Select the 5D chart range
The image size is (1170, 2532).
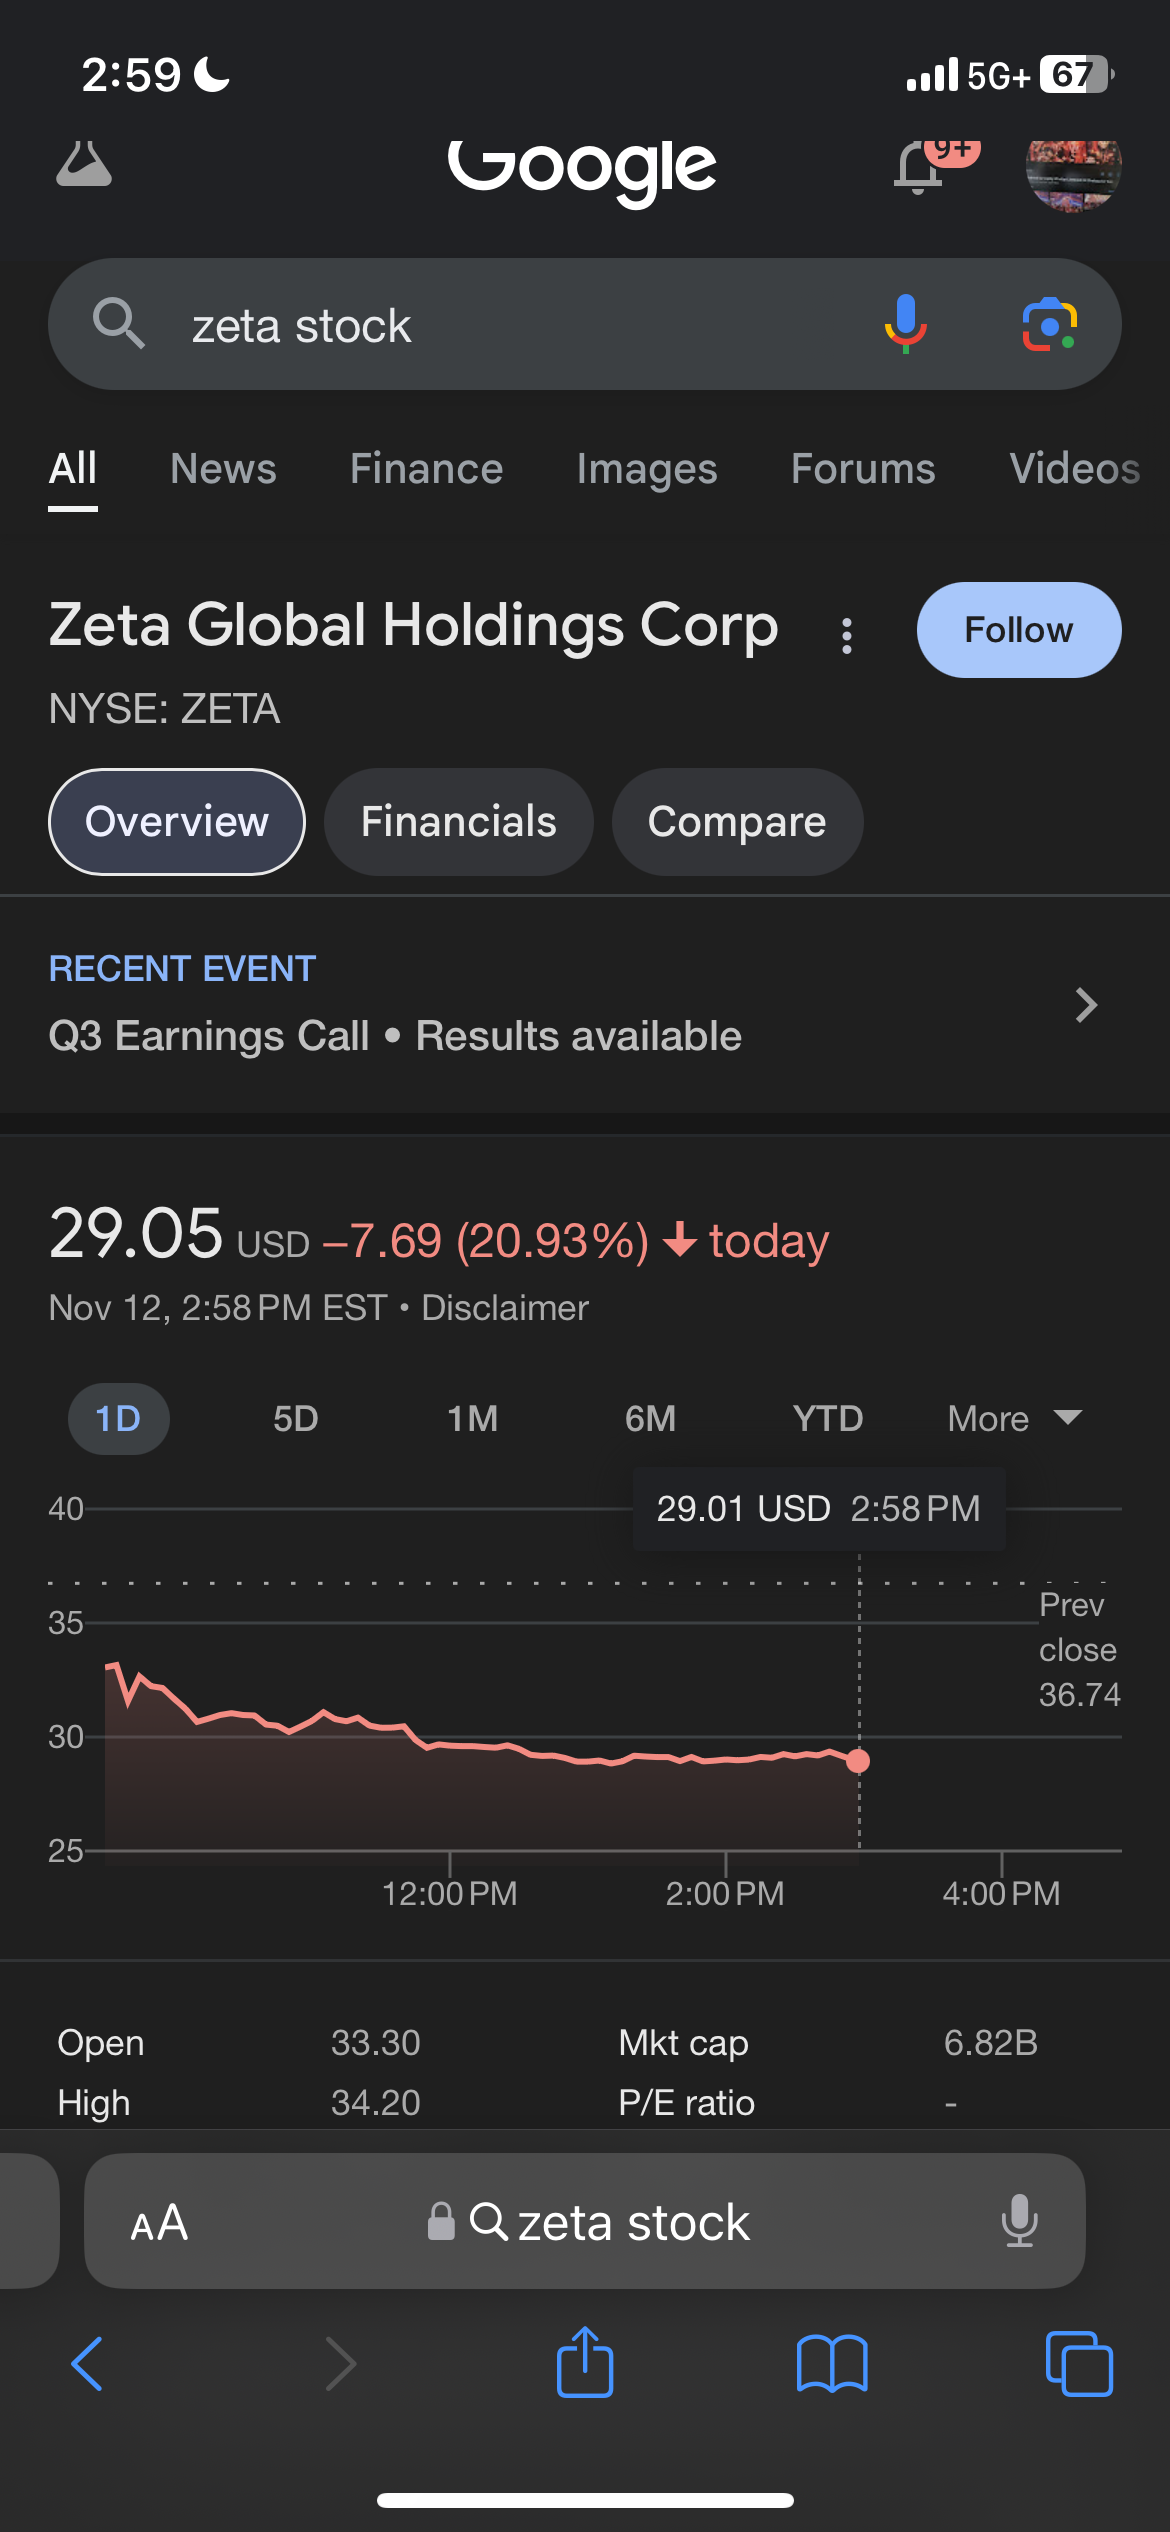[296, 1419]
